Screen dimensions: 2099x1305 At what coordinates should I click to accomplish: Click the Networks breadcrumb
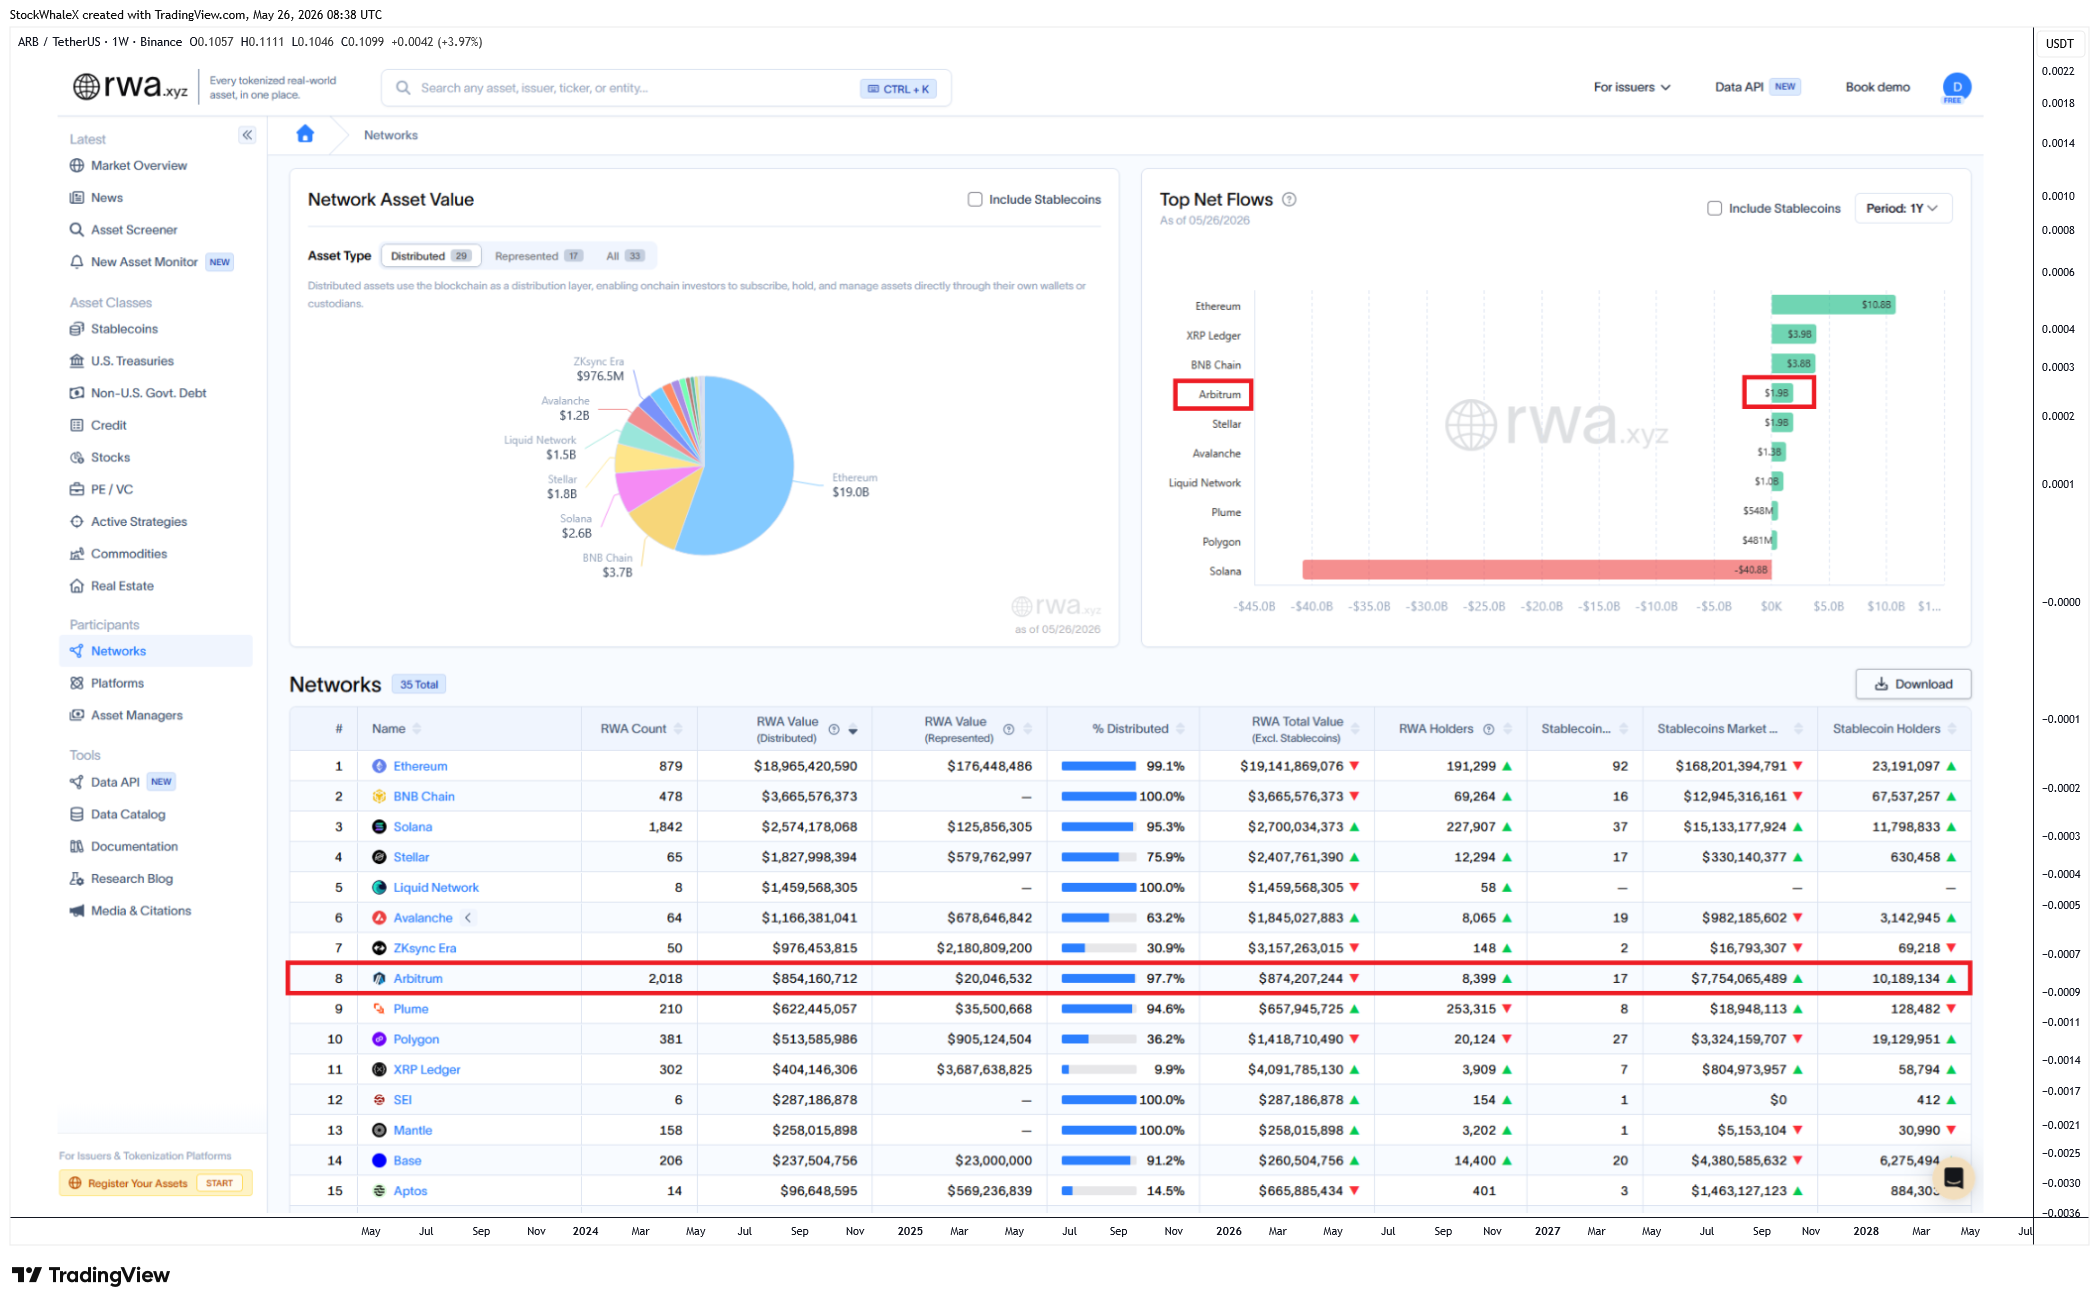click(391, 135)
